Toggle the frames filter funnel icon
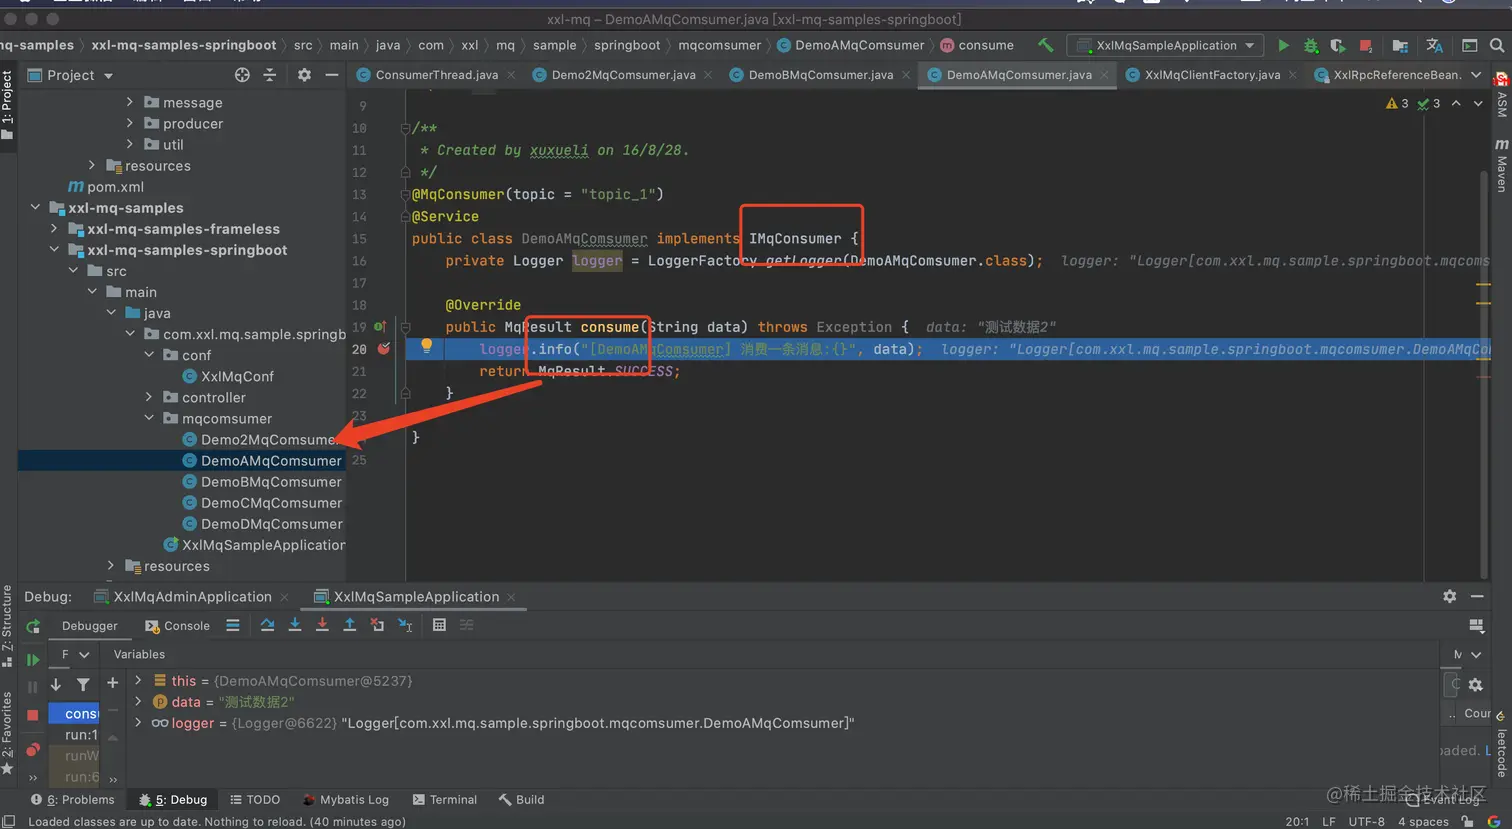 83,684
